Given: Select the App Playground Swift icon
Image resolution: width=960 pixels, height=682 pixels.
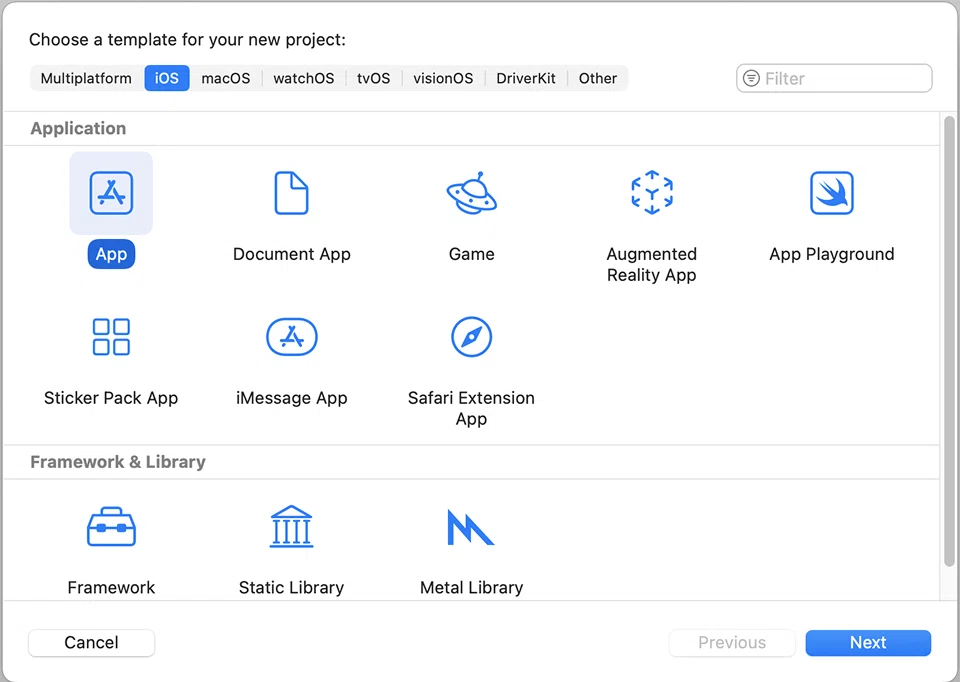Looking at the screenshot, I should (x=832, y=193).
